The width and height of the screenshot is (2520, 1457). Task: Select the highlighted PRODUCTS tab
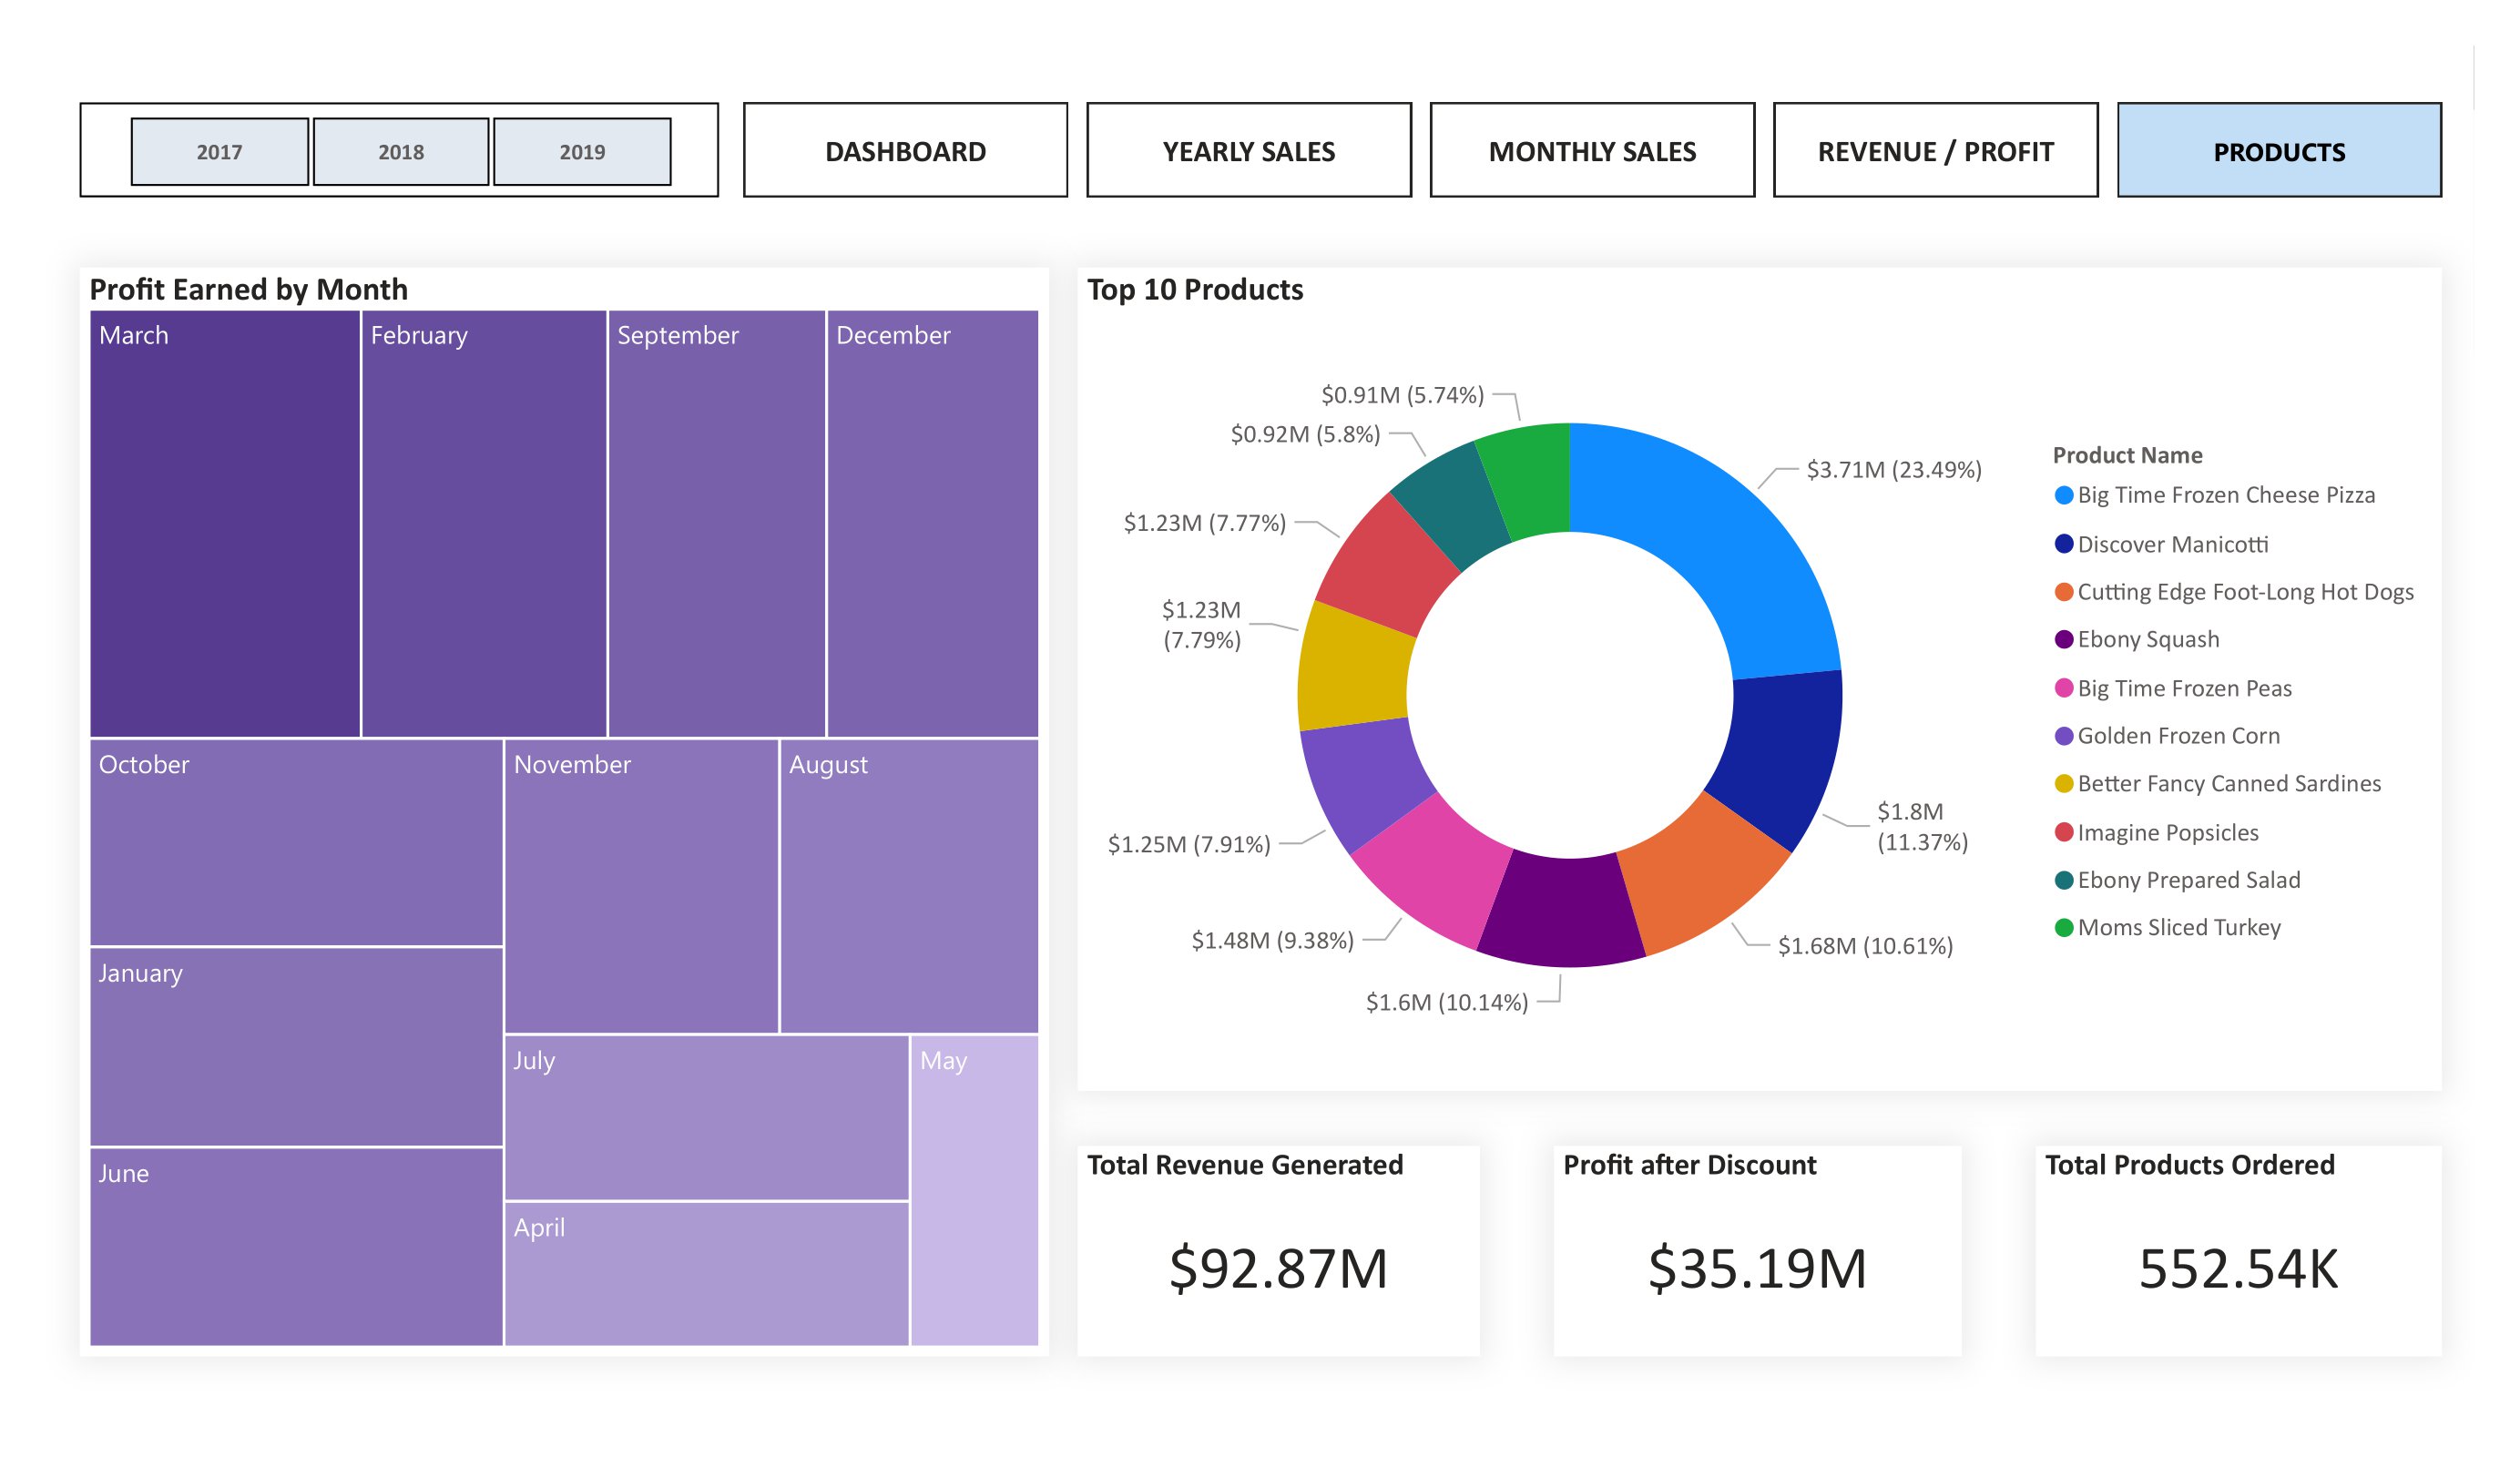point(2279,151)
